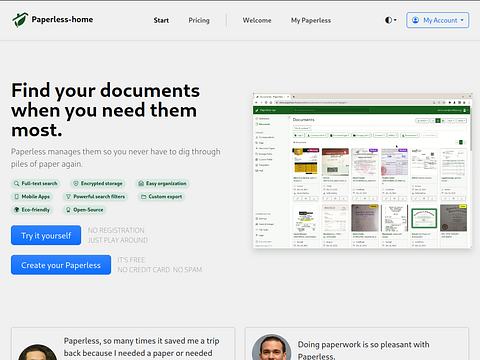Image resolution: width=480 pixels, height=360 pixels.
Task: Click the Create your Paperless button
Action: click(61, 265)
